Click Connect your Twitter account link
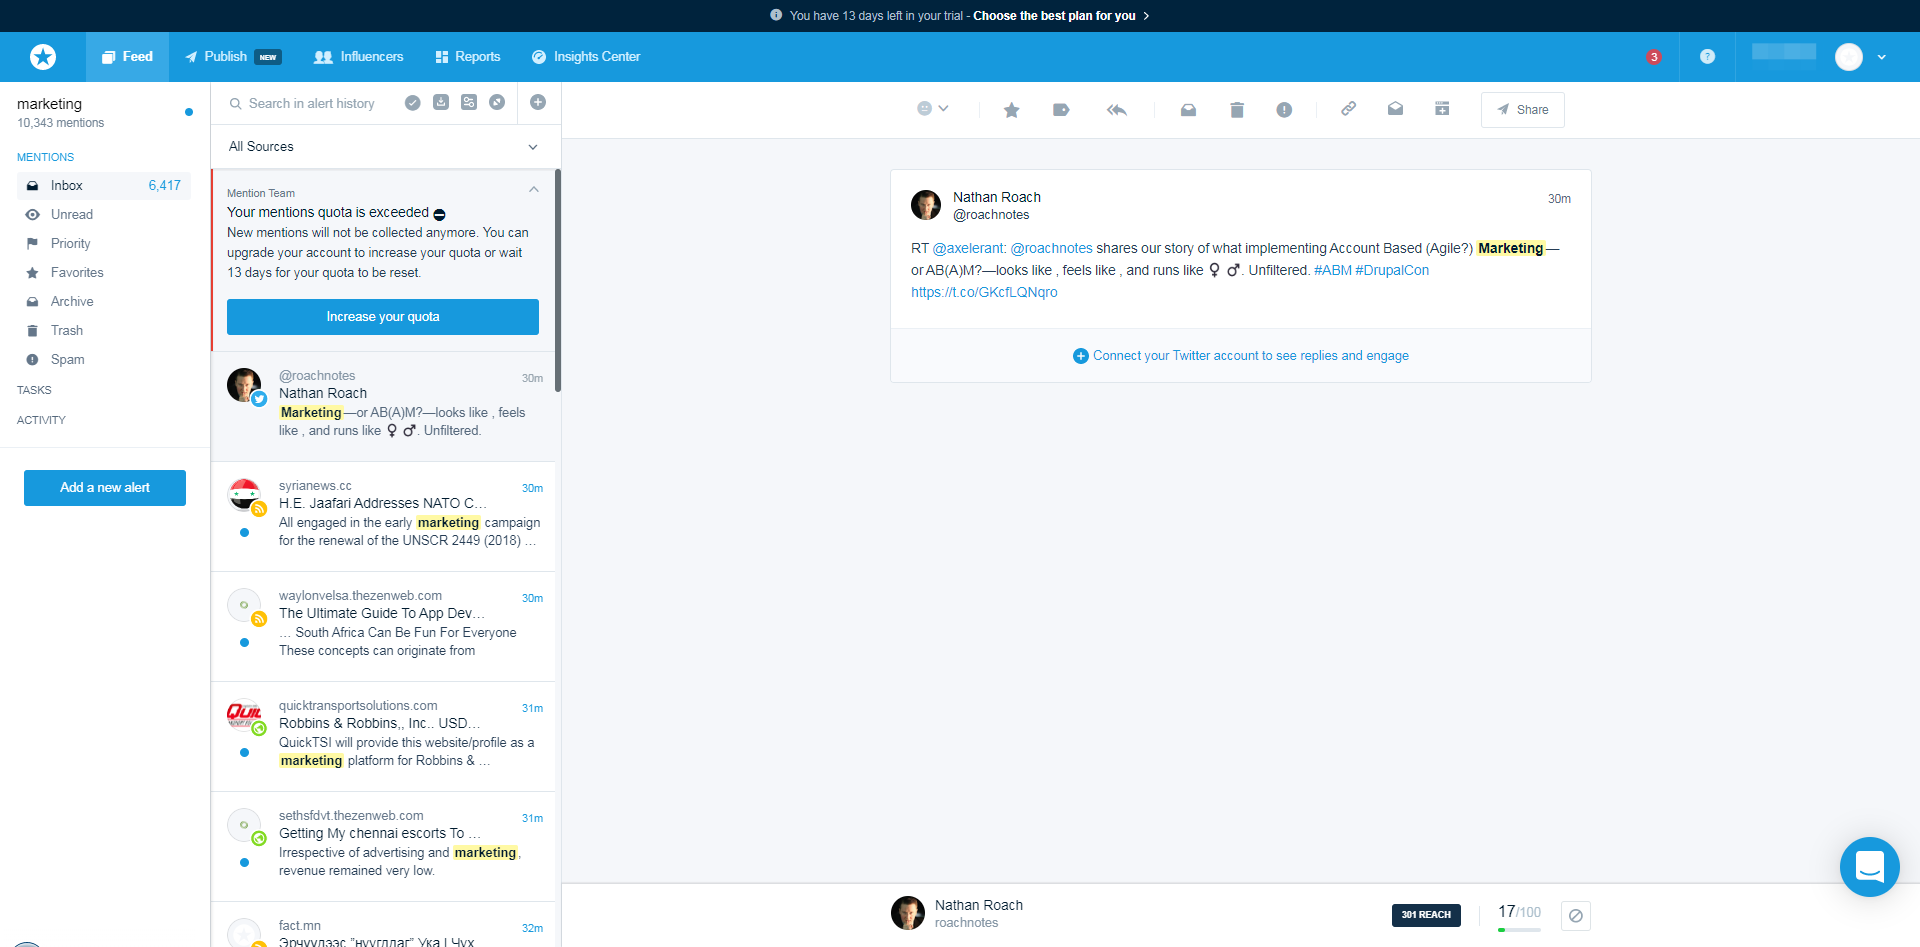 [x=1250, y=356]
